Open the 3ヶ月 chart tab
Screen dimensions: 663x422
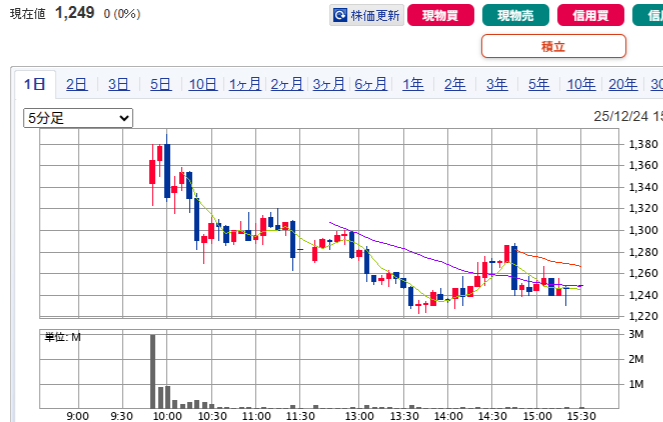coord(329,84)
